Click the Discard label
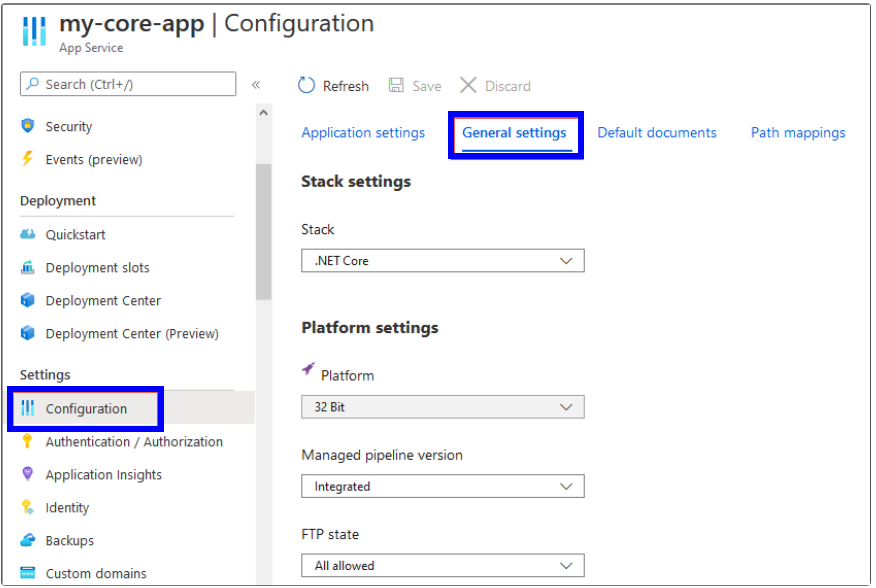876x588 pixels. tap(507, 86)
